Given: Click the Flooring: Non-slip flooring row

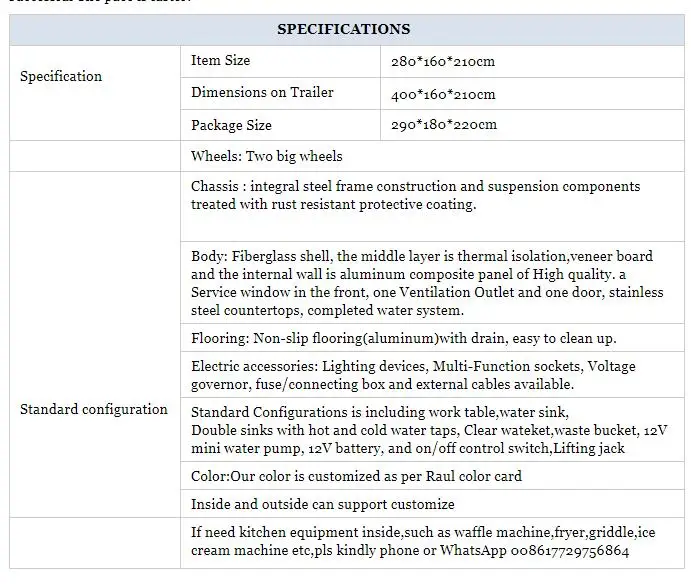Looking at the screenshot, I should point(403,338).
